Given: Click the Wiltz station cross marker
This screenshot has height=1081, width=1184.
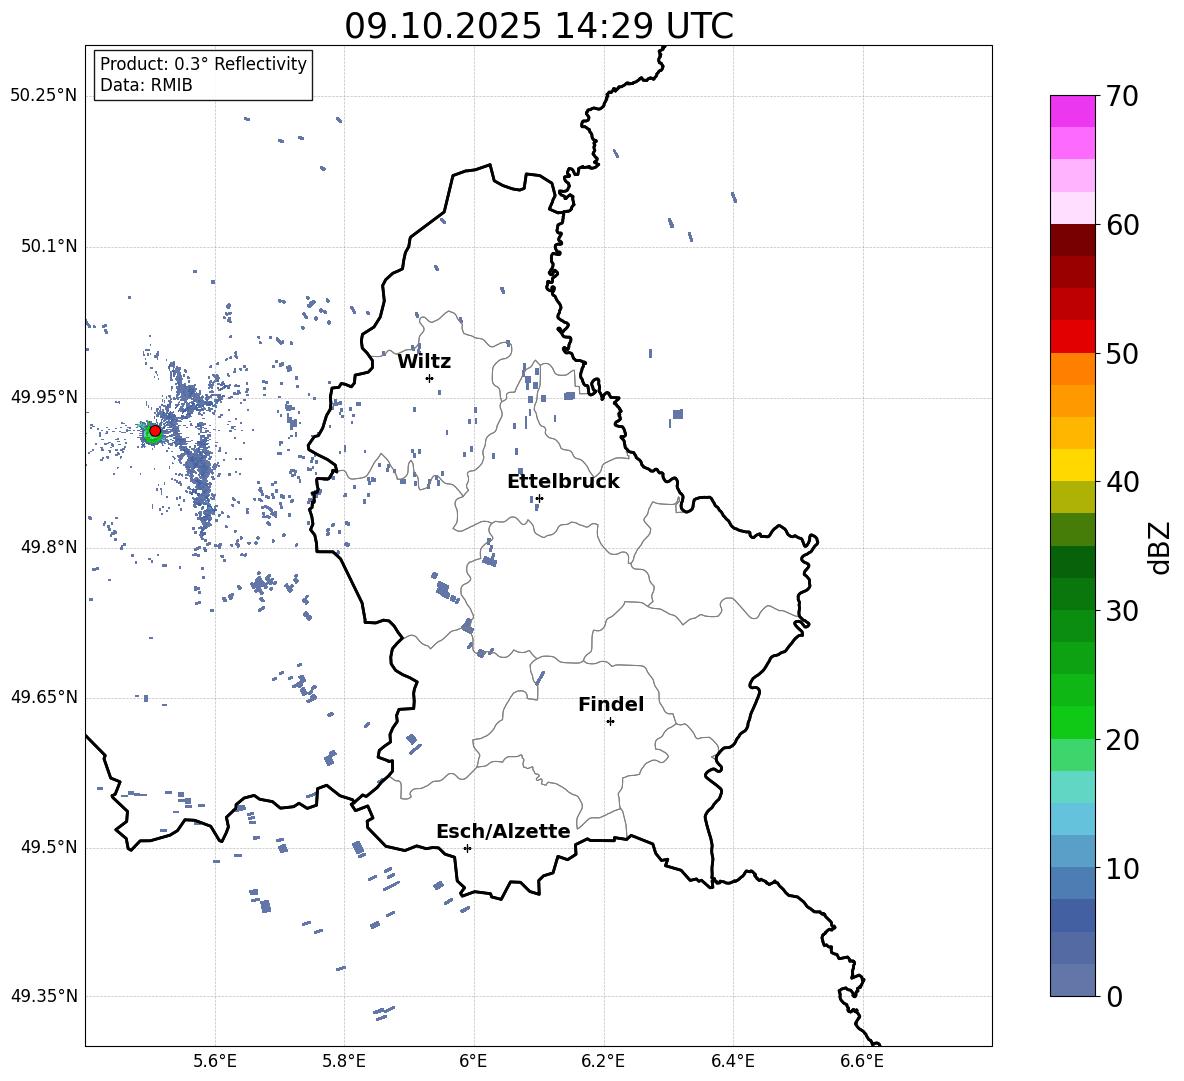Looking at the screenshot, I should 430,378.
